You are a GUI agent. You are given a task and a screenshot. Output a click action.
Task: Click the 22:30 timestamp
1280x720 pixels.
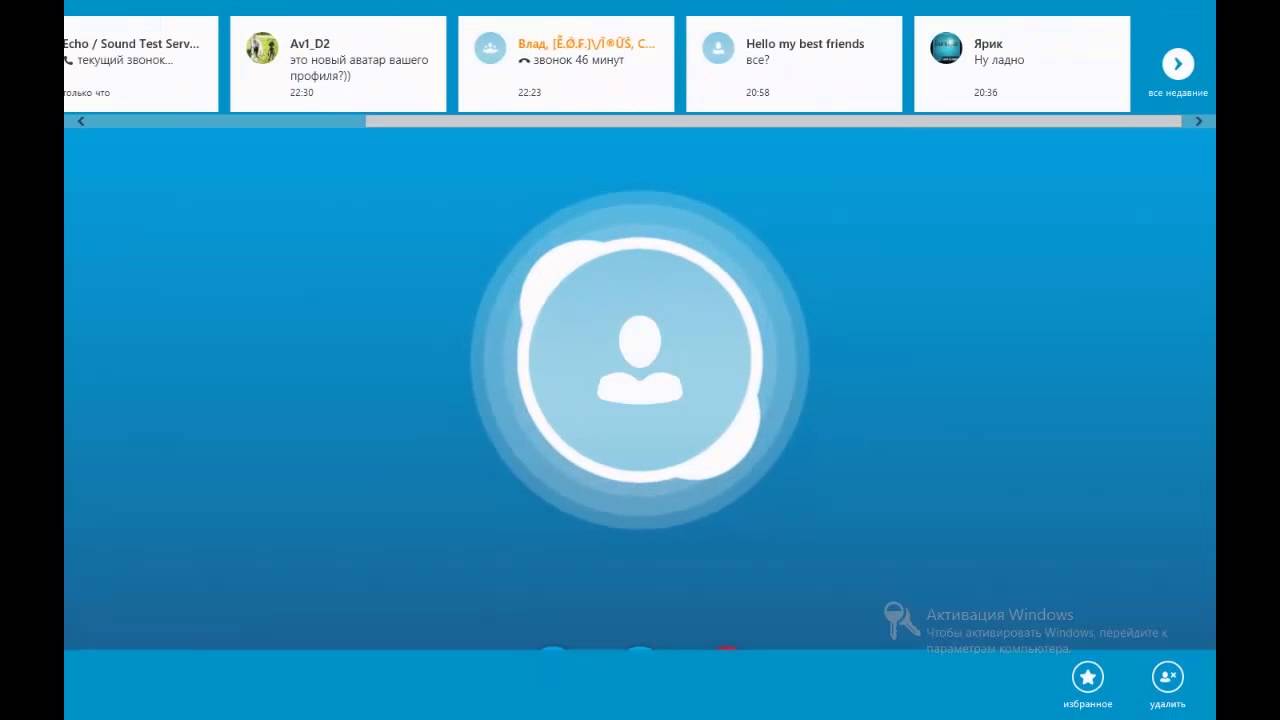302,92
